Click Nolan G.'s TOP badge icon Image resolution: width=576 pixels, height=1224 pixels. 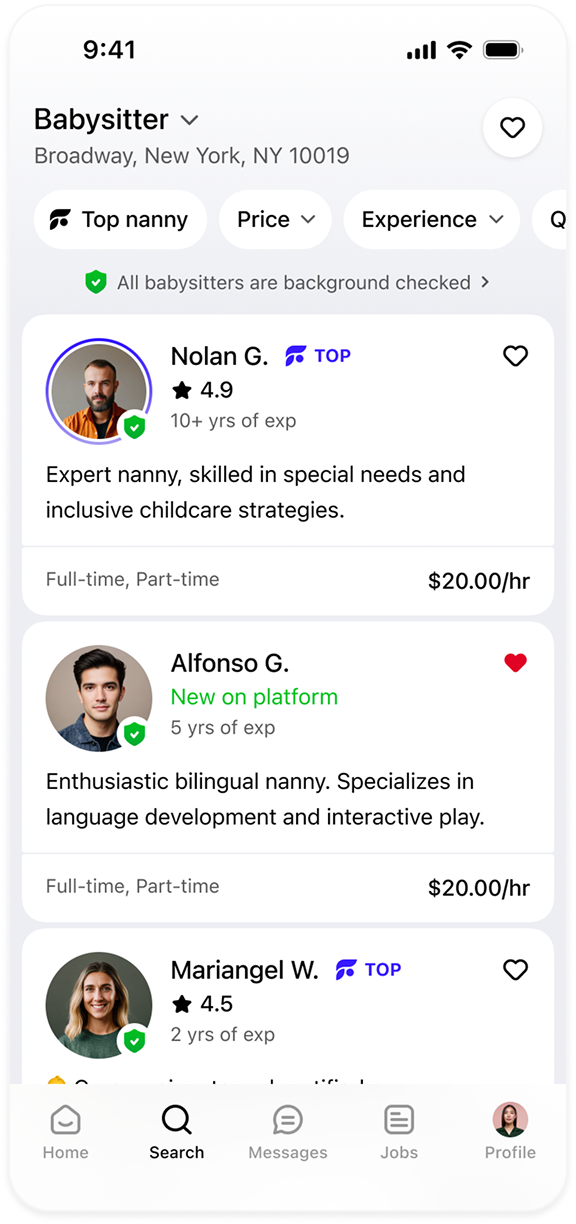[x=295, y=356]
